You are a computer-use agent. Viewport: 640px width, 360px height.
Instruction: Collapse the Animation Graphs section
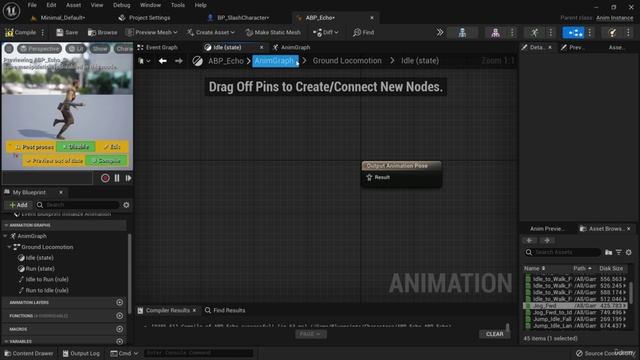tap(6, 225)
